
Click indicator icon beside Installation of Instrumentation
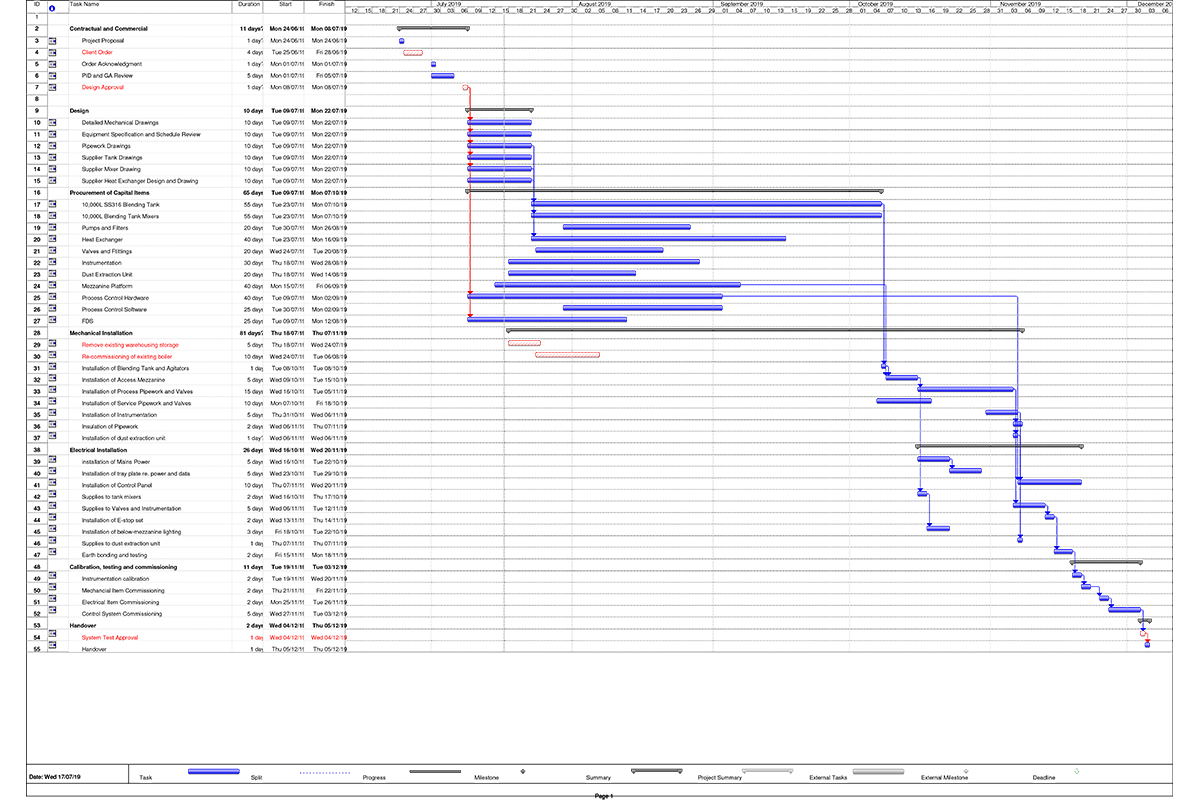click(x=52, y=415)
